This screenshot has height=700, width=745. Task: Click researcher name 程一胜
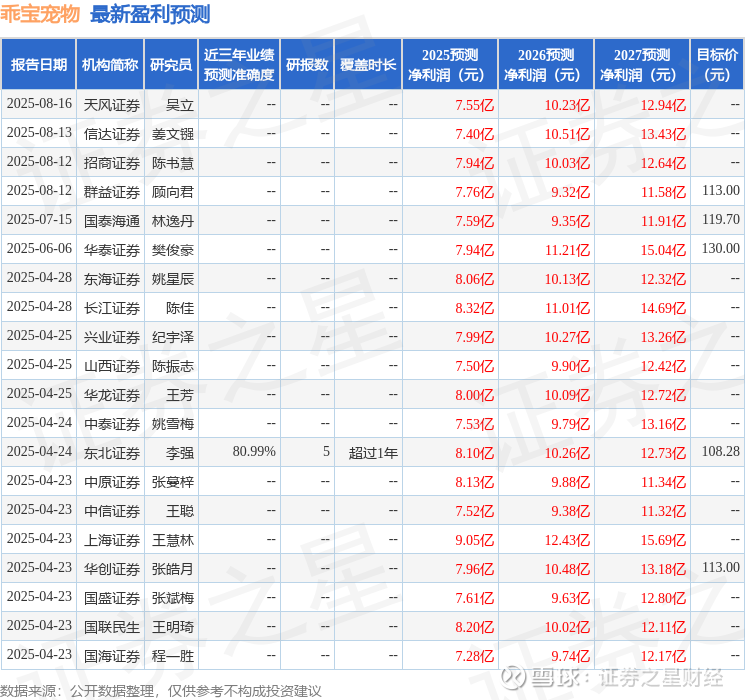click(172, 656)
